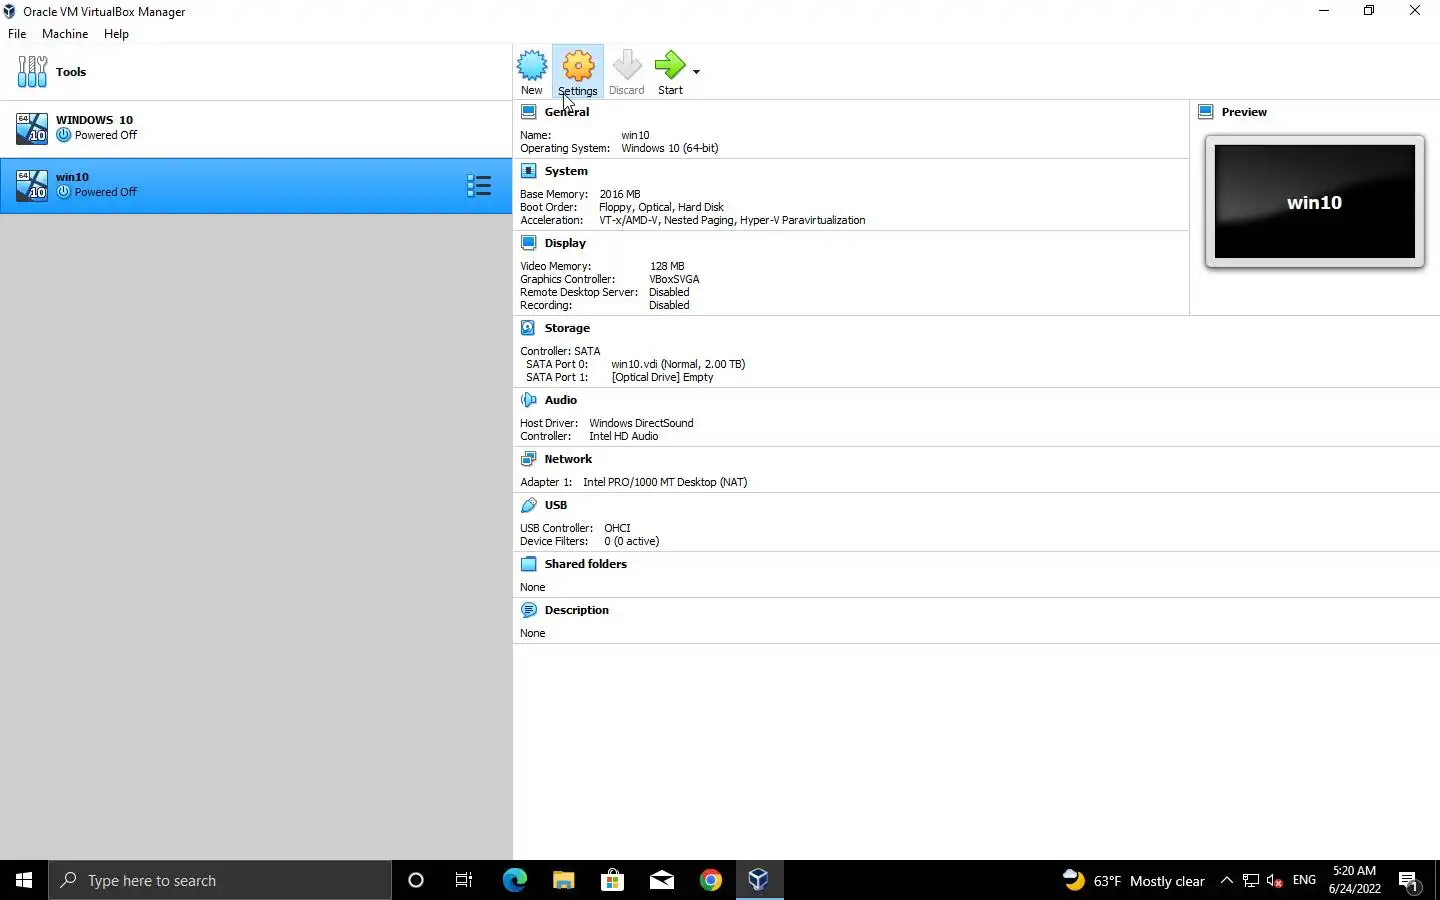Click the Preview panel icon
The width and height of the screenshot is (1440, 900).
tap(1206, 112)
